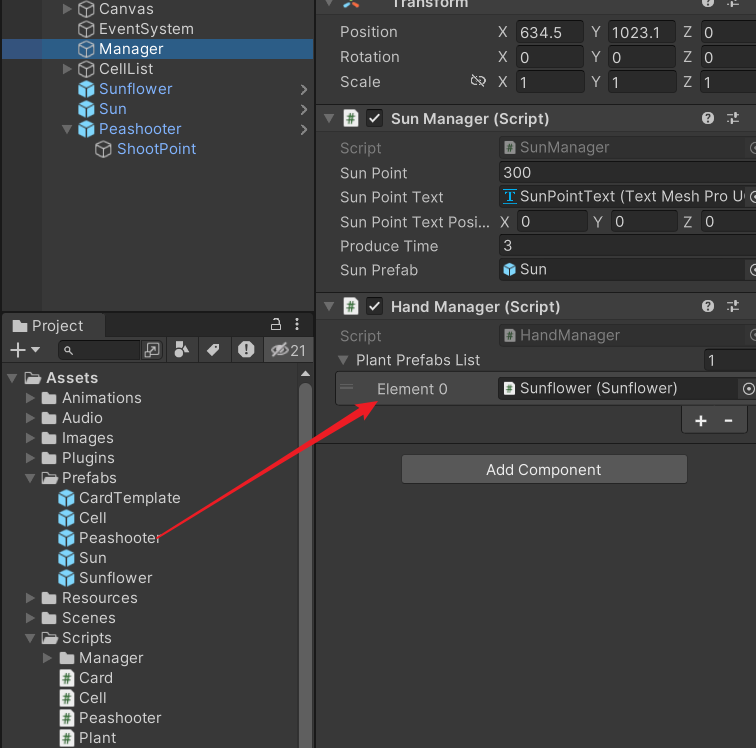Screen dimensions: 756x748
Task: Click the Search by Import Log Type icon
Action: pos(246,350)
